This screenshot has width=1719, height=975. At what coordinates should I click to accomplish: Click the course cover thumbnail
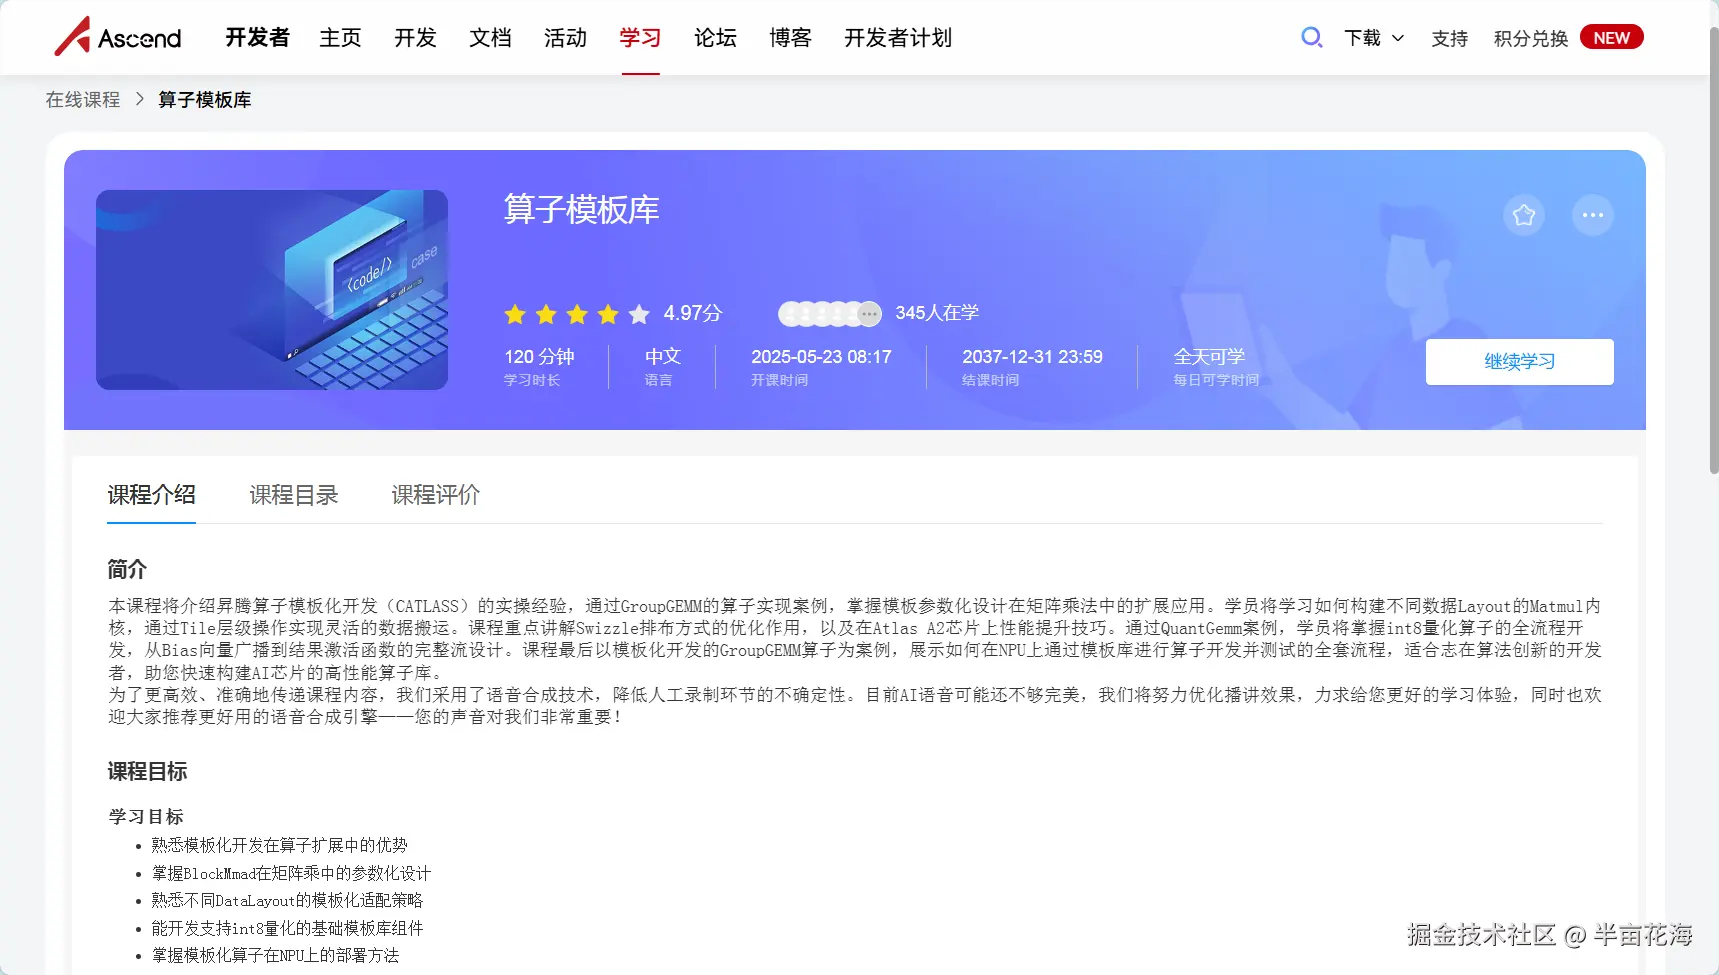point(272,290)
